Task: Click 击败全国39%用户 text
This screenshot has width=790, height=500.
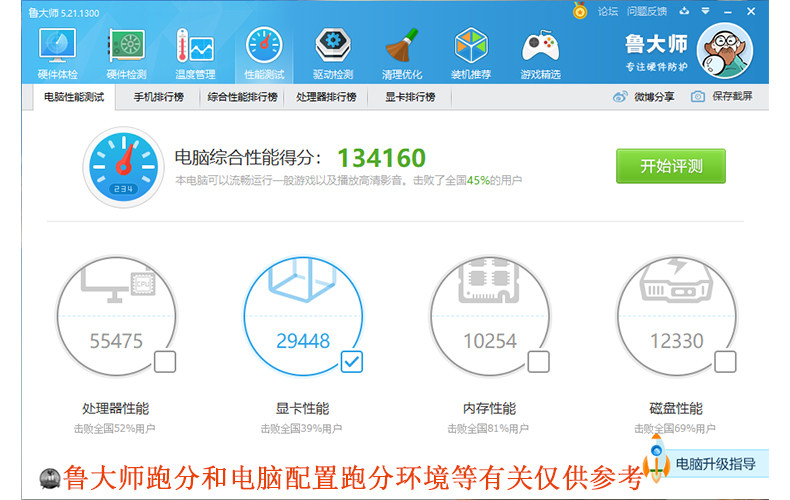Action: pos(301,428)
